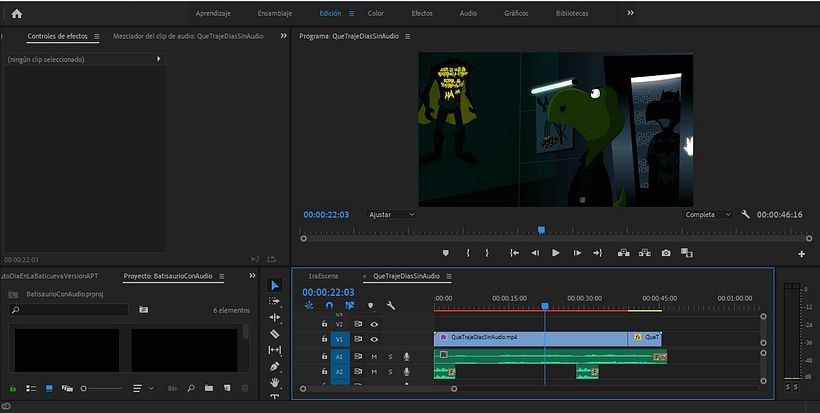Go to Out point
Image resolution: width=820 pixels, height=413 pixels.
coord(598,253)
